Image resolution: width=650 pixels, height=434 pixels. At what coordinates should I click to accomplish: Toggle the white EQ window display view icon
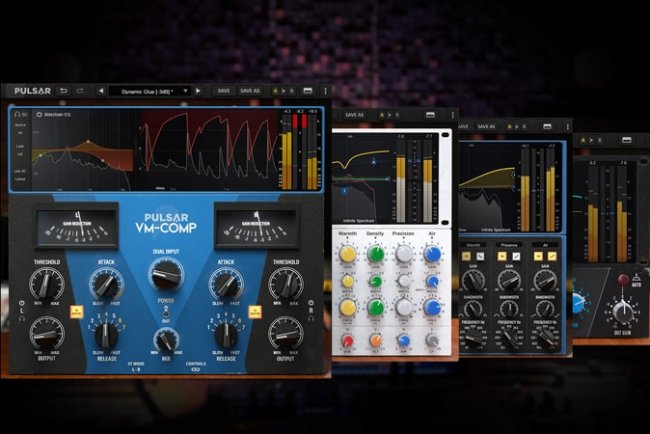430,115
